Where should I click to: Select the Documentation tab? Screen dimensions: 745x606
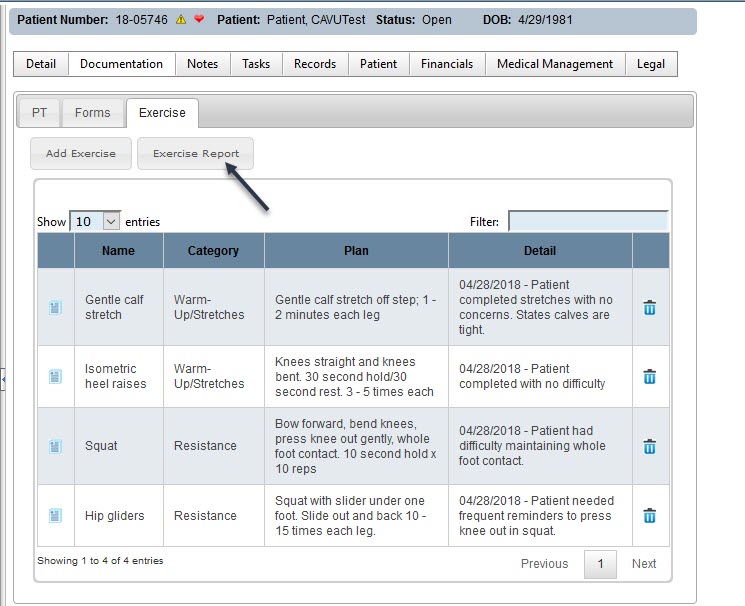coord(122,64)
